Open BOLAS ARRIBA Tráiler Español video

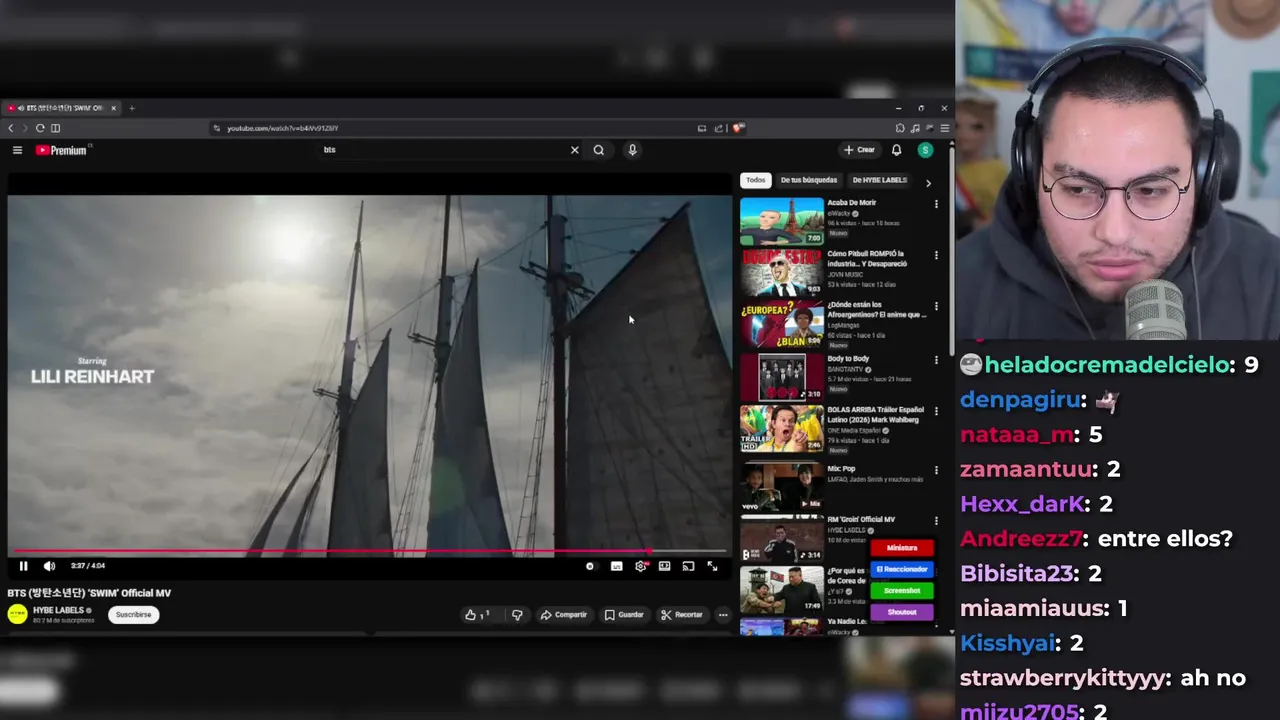tap(781, 428)
